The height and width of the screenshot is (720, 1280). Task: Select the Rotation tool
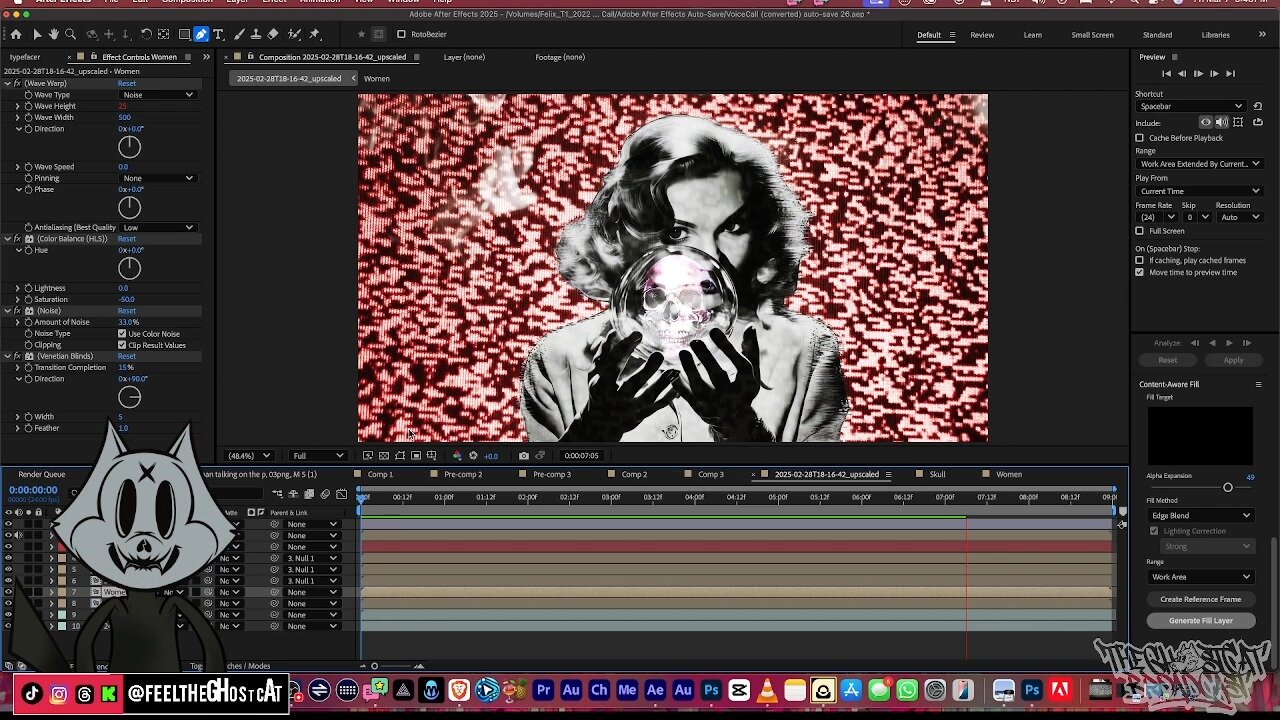tap(145, 34)
